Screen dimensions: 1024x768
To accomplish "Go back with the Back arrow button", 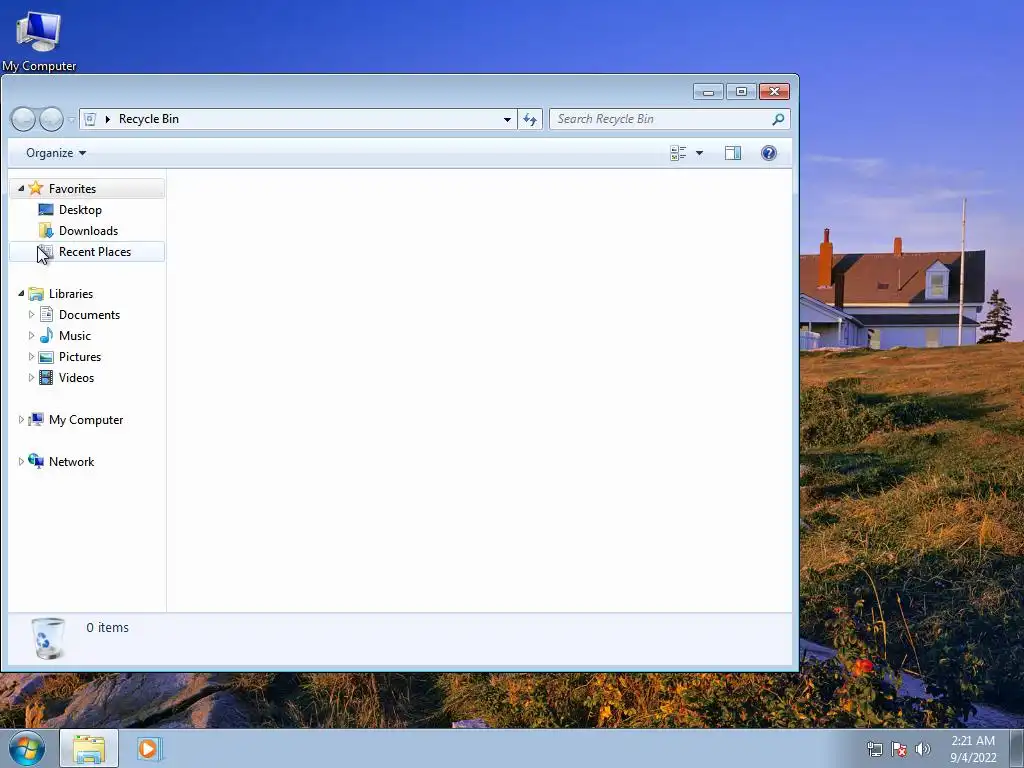I will tap(23, 119).
